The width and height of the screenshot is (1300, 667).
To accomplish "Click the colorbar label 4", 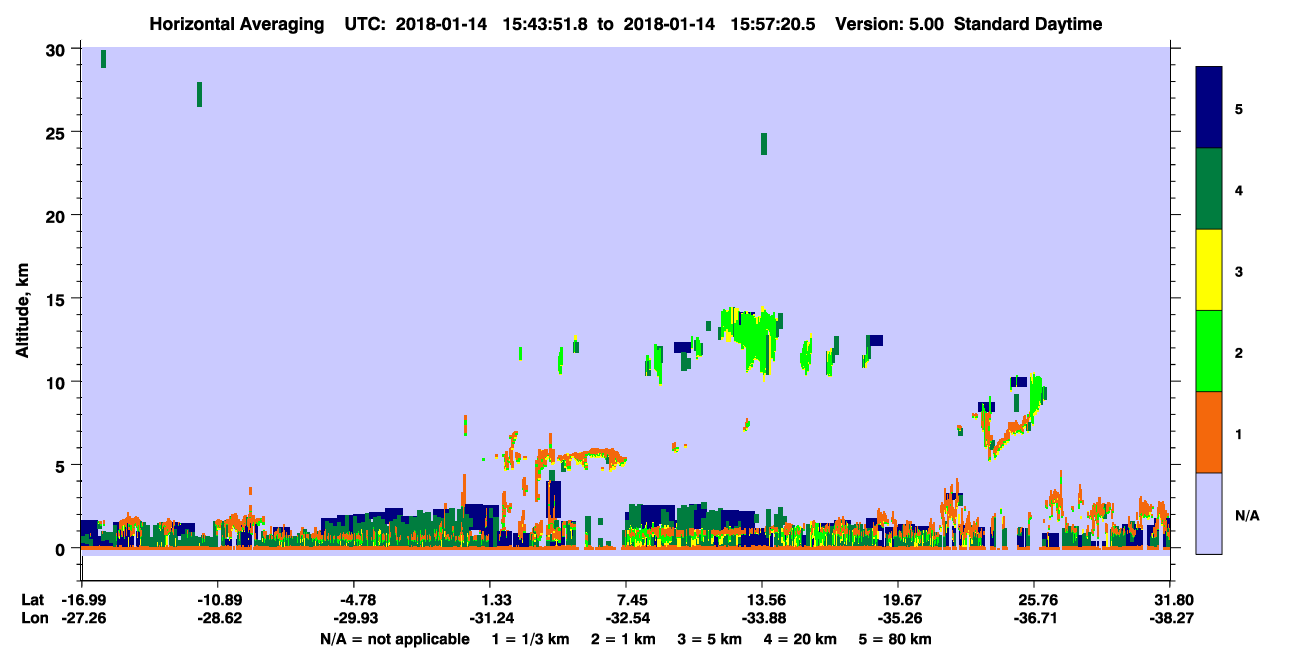I will [x=1239, y=189].
